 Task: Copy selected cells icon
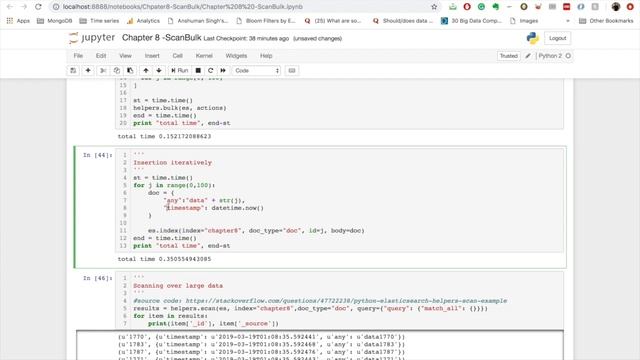point(116,71)
